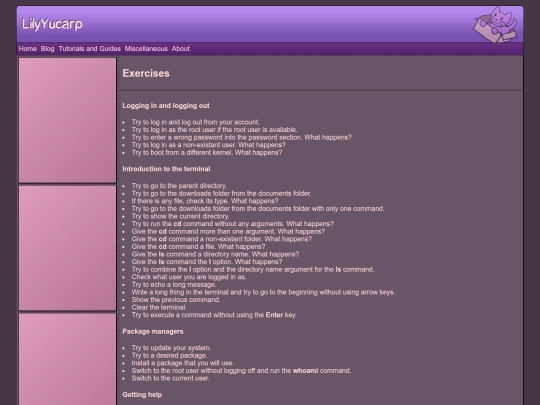Click 'Introduction to the terminal' heading

click(166, 169)
